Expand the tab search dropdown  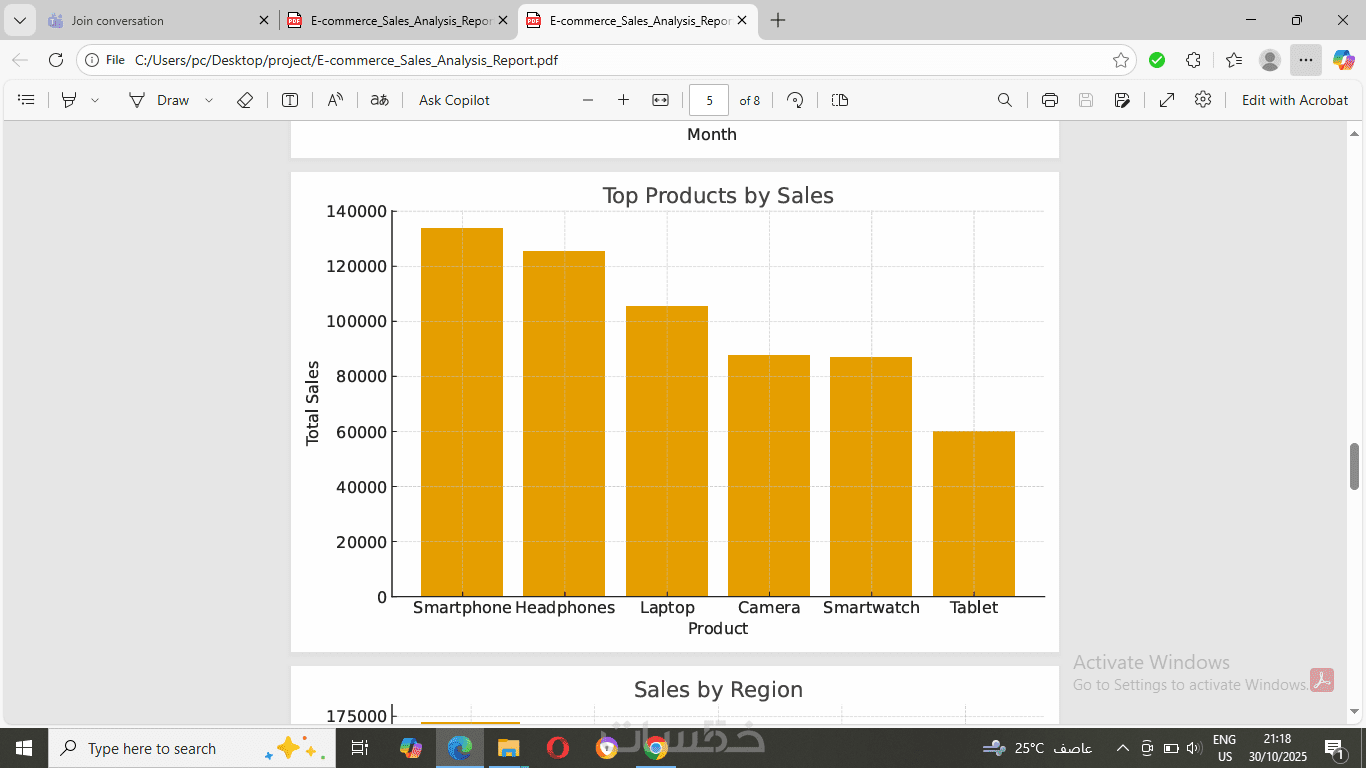tap(19, 20)
